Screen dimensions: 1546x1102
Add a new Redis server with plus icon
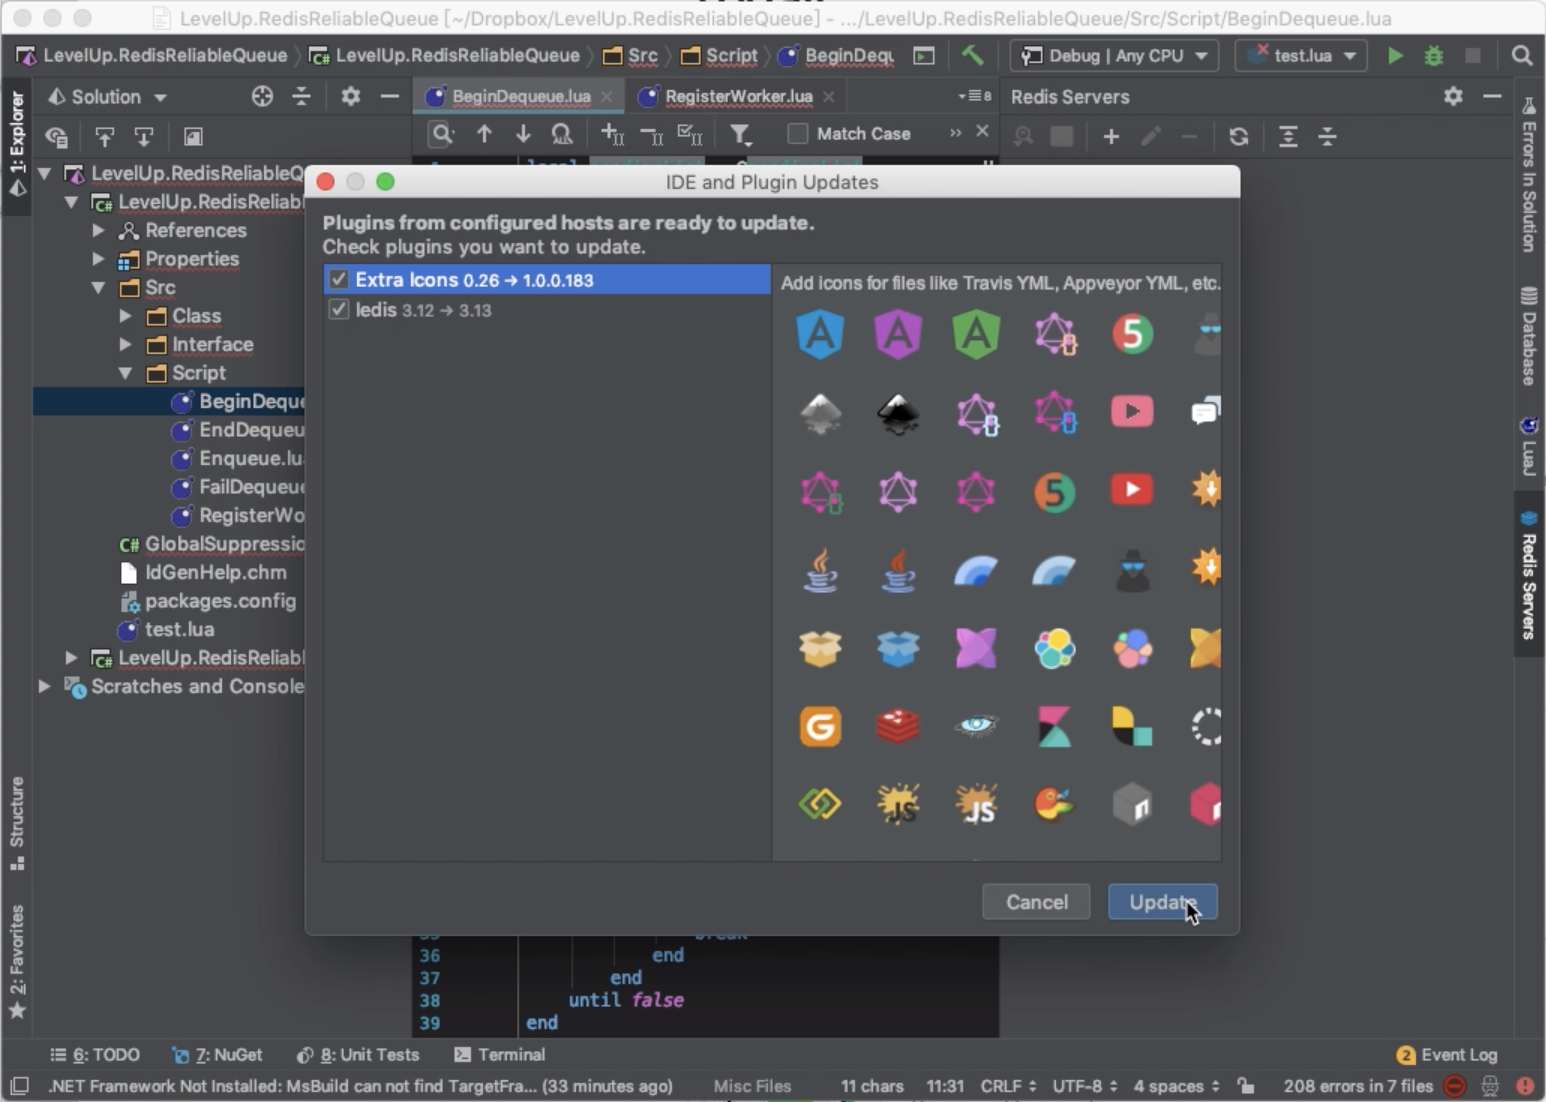1111,136
